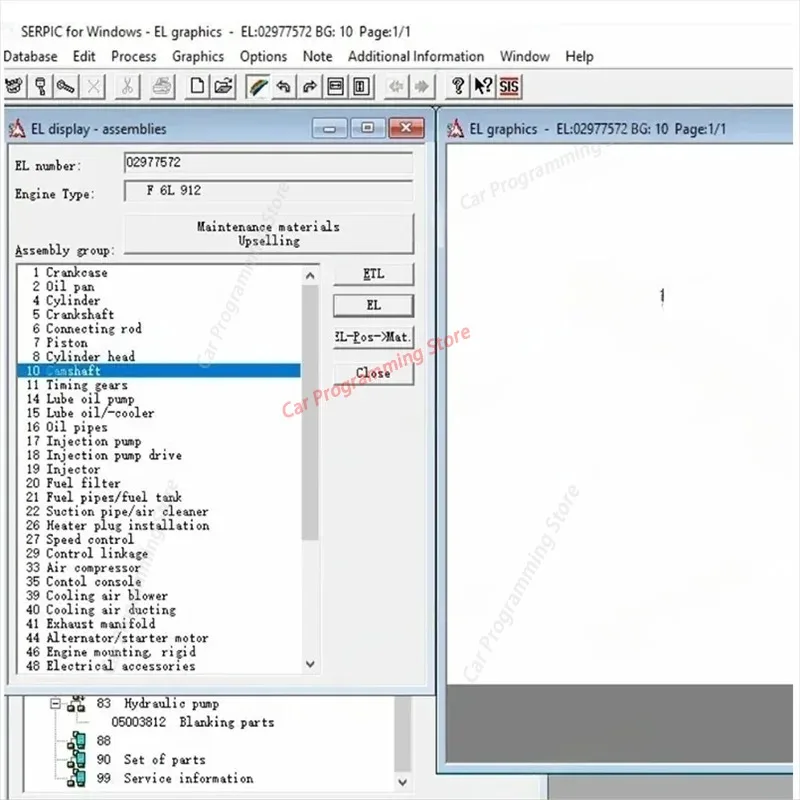This screenshot has height=800, width=800.
Task: Select '05003812 Blanking parts' tree item
Action: tap(193, 722)
